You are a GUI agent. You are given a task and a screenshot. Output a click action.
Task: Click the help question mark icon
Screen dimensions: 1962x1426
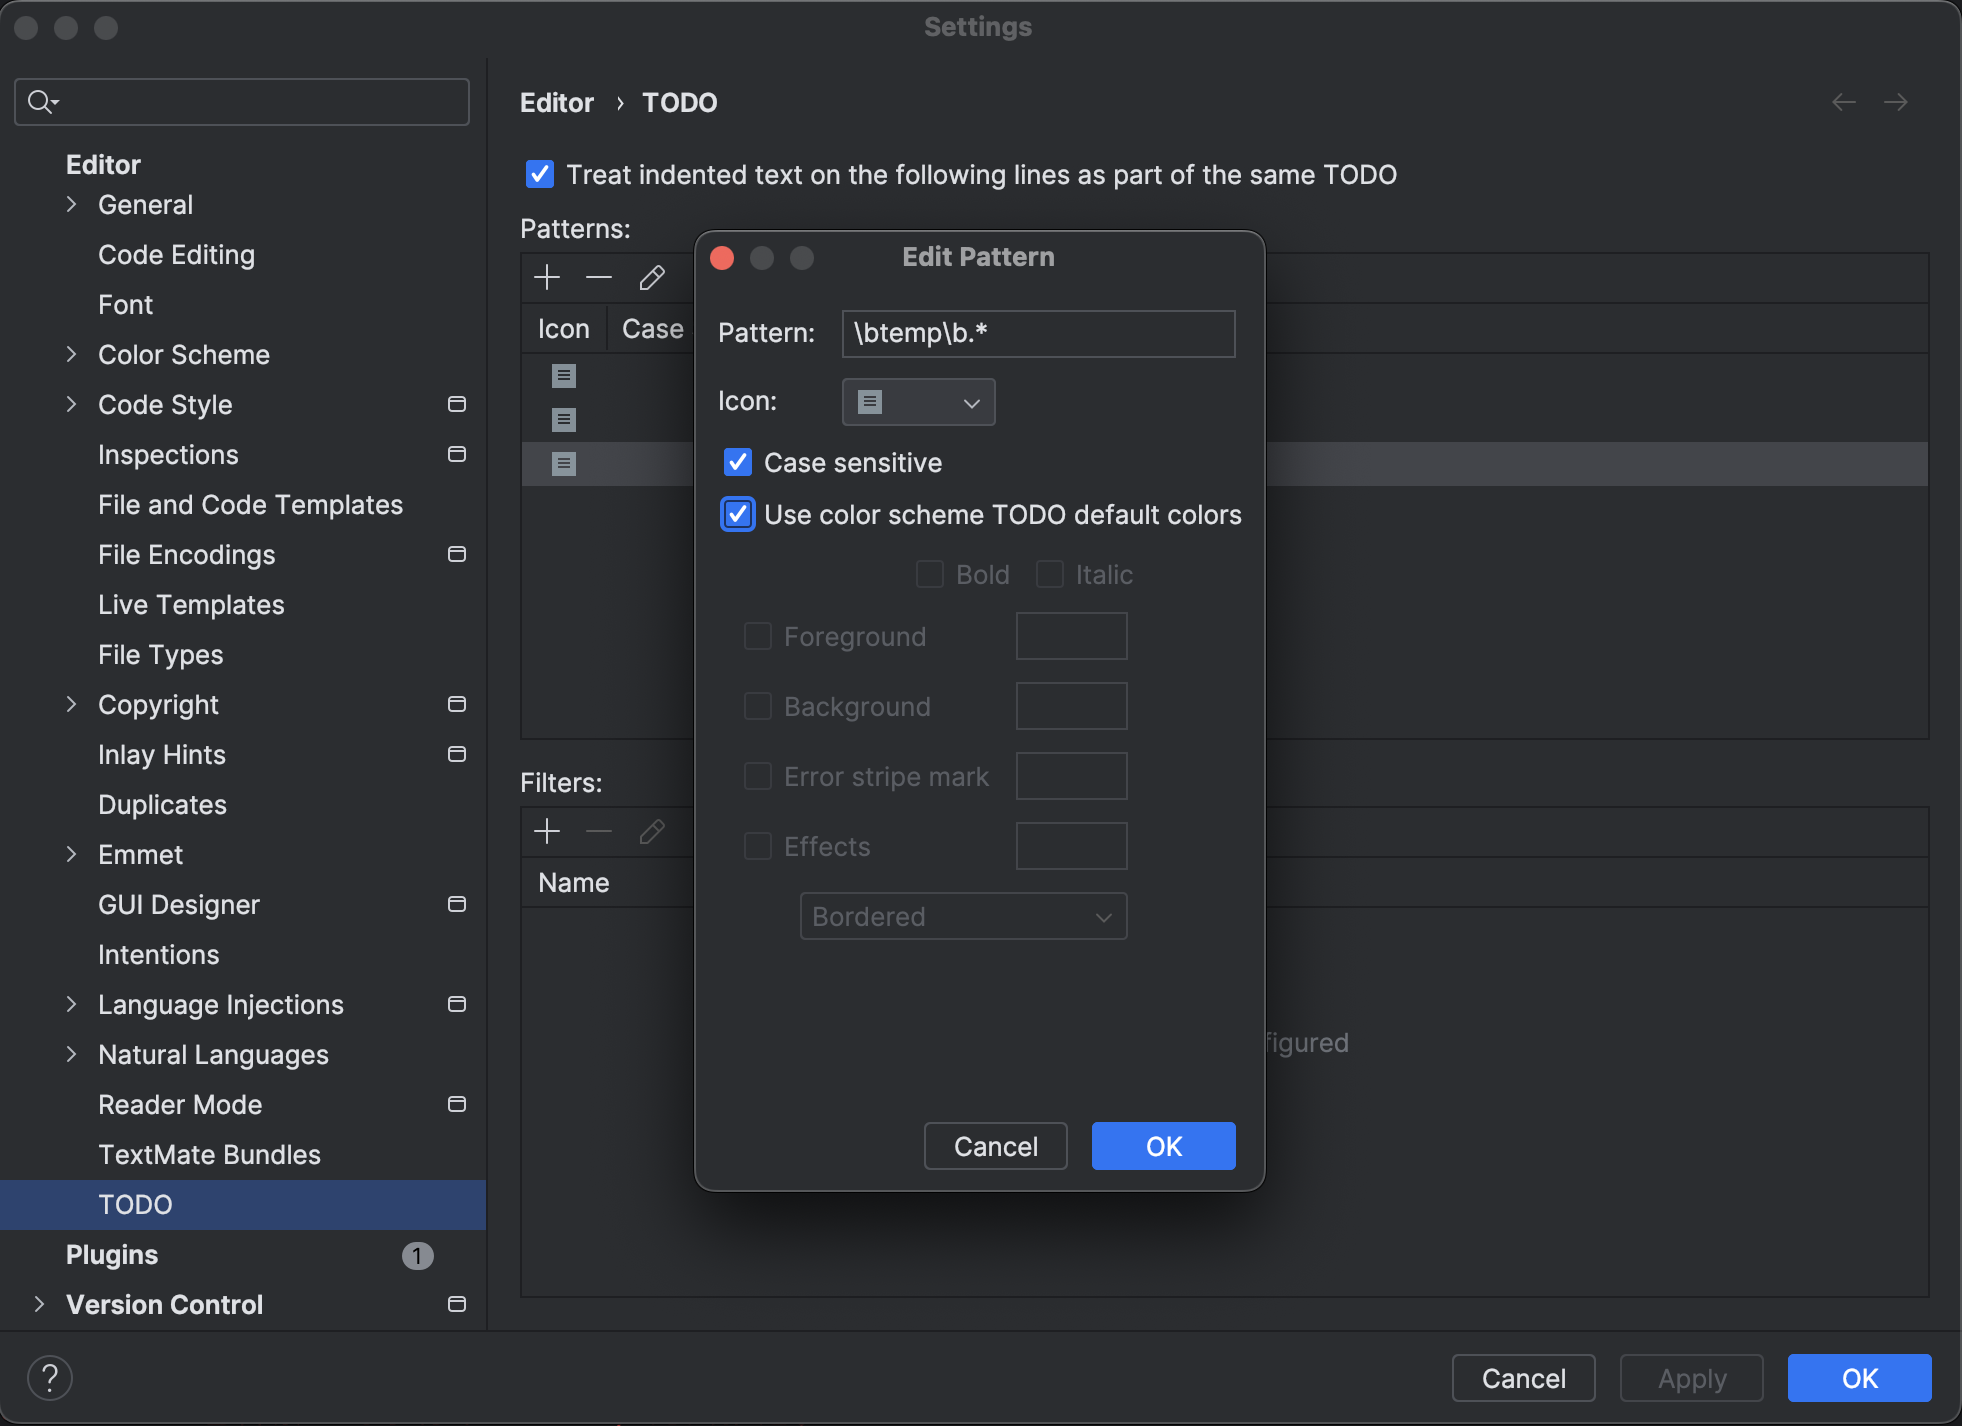[x=50, y=1378]
